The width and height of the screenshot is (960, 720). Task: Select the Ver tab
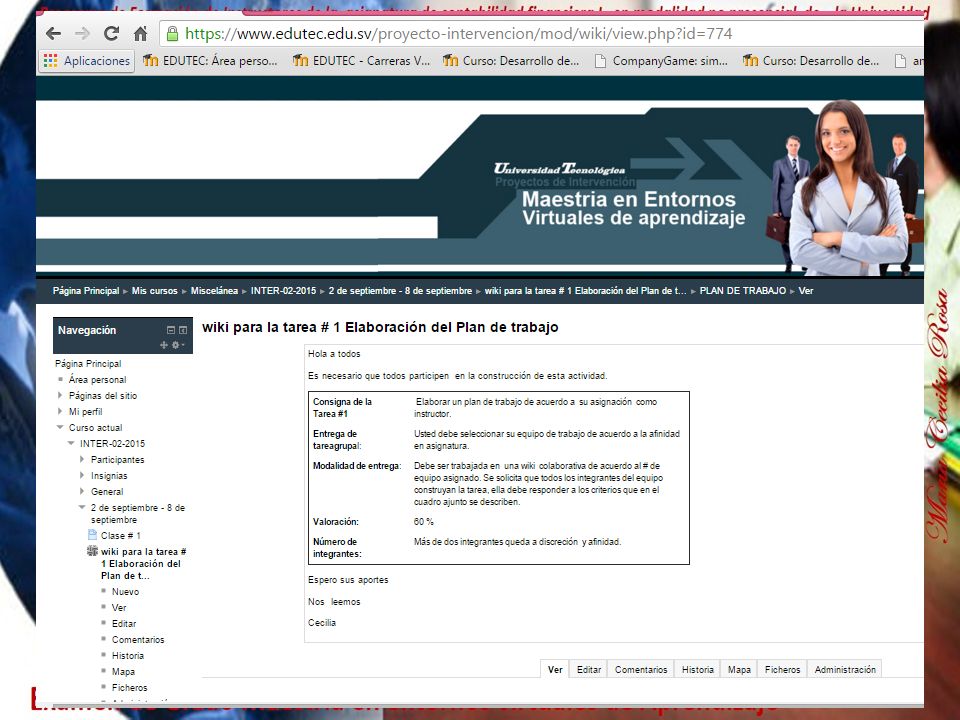(x=555, y=669)
